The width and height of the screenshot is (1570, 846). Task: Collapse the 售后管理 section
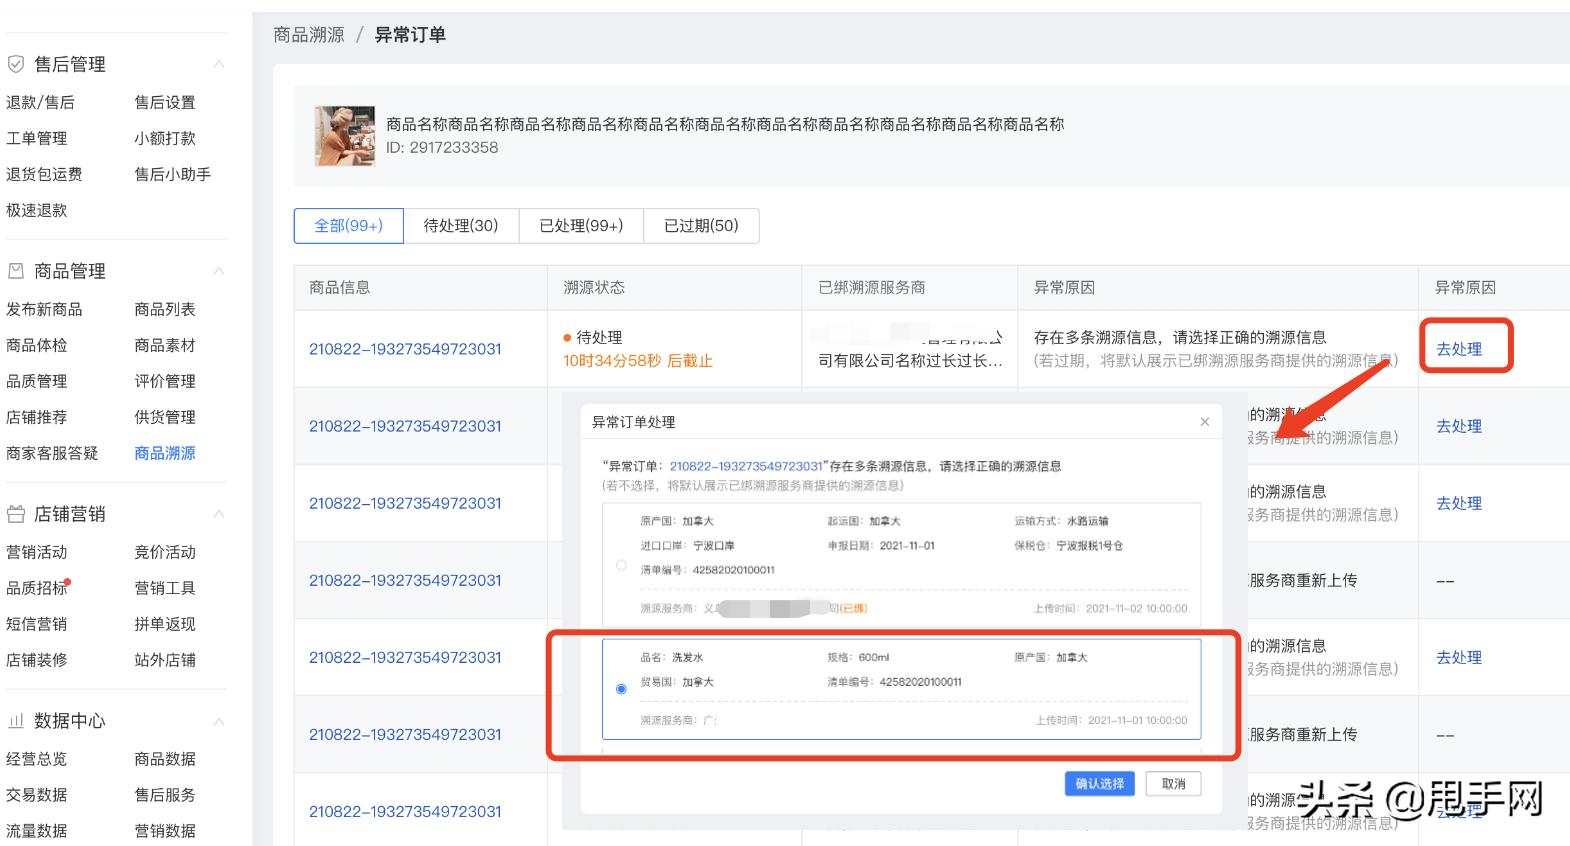point(219,64)
